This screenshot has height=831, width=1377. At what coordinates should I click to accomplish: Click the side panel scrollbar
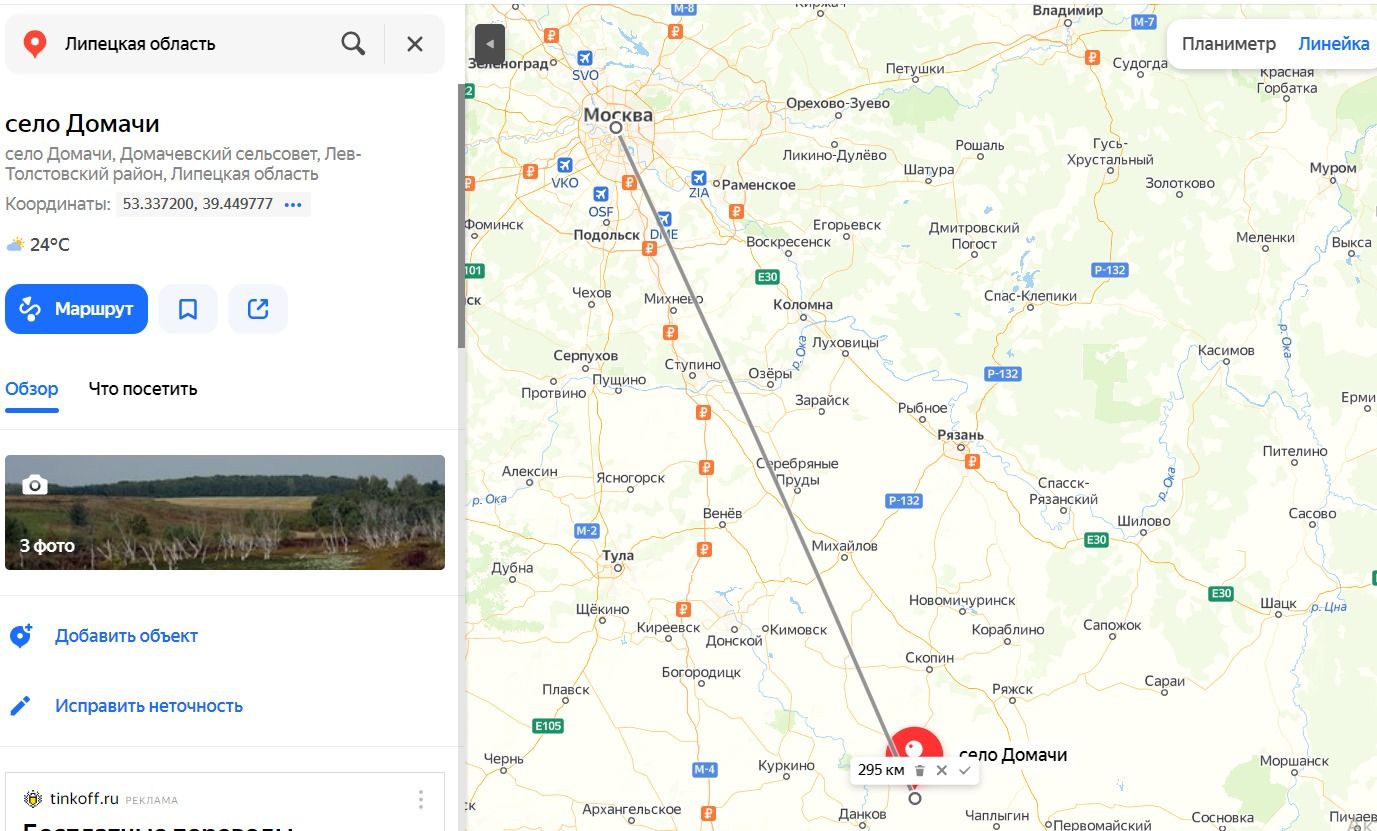[x=462, y=215]
